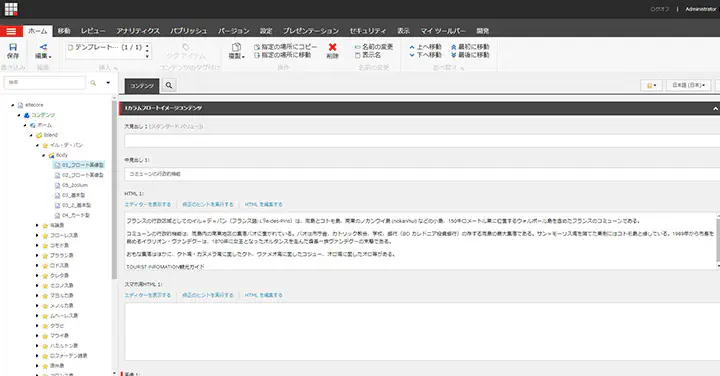Viewport: 720px width, 376px height.
Task: Open the search tab magnifier beside コンテンツ
Action: [169, 85]
